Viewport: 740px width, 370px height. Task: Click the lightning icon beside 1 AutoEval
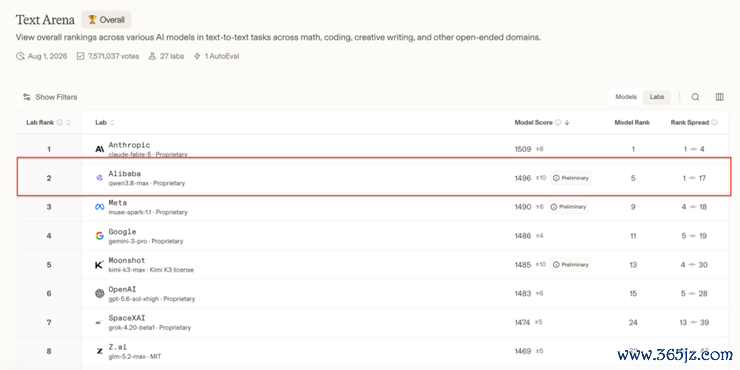pyautogui.click(x=197, y=56)
